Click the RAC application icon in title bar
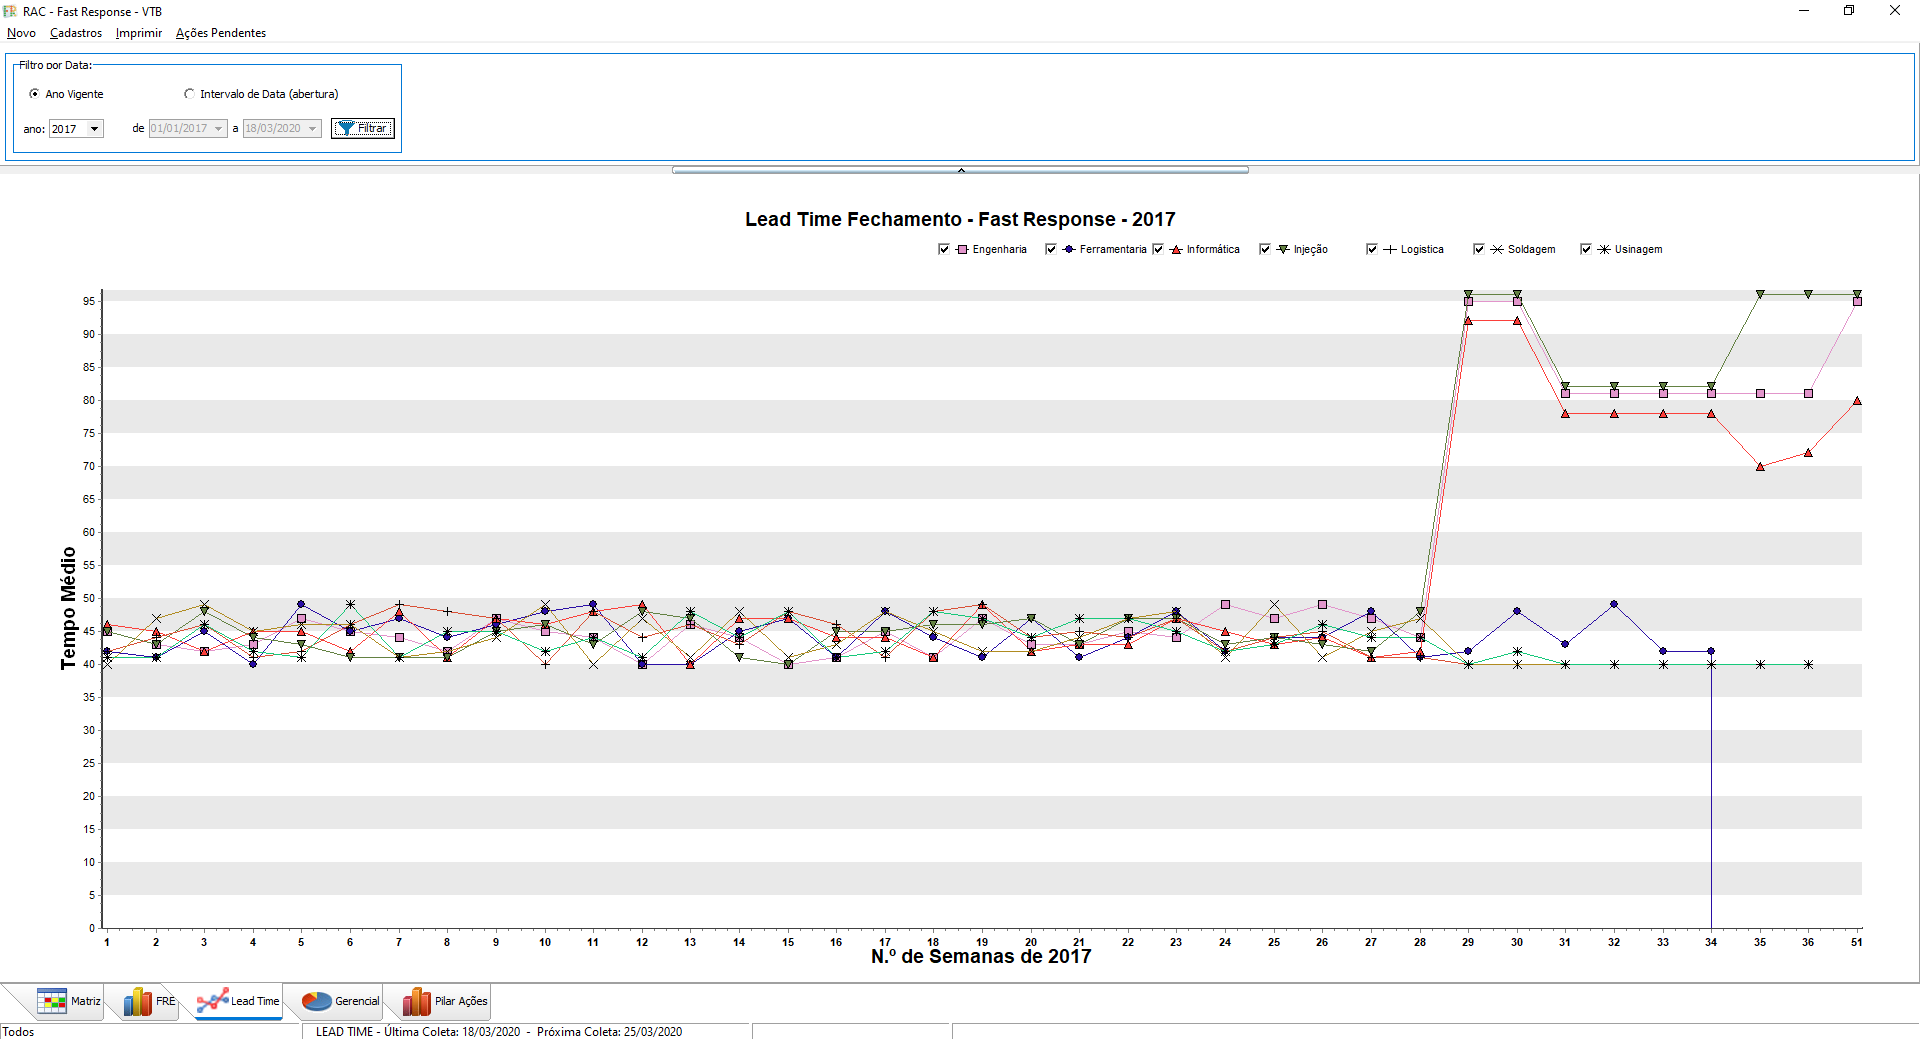The image size is (1920, 1040). click(10, 11)
